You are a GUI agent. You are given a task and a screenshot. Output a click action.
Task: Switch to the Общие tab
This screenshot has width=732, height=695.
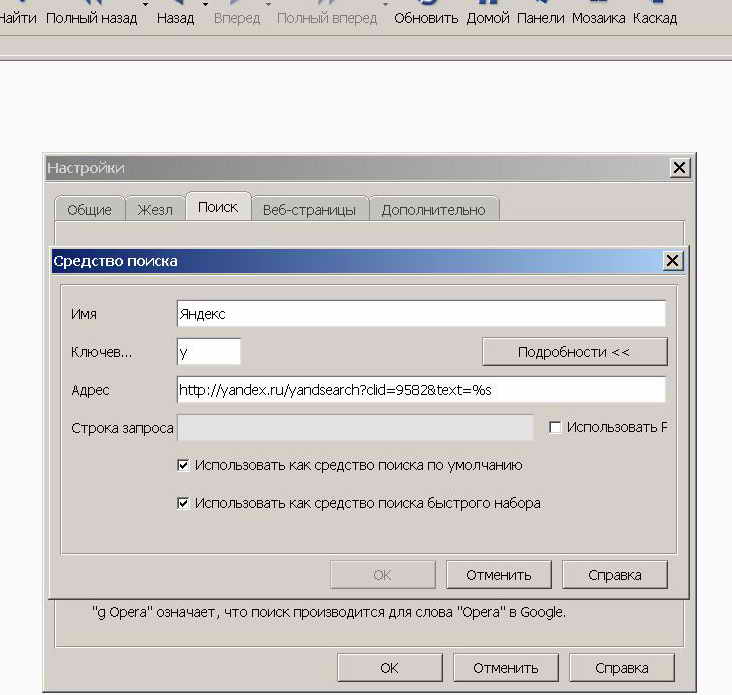[89, 210]
